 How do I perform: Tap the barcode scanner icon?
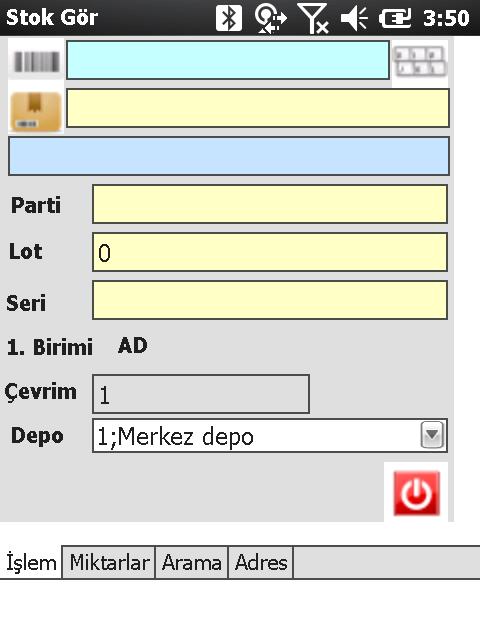[x=36, y=62]
